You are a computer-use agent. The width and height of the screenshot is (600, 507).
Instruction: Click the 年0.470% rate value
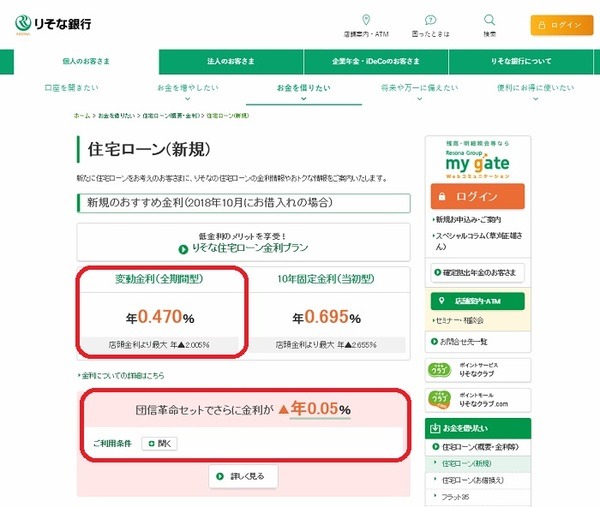coord(160,317)
